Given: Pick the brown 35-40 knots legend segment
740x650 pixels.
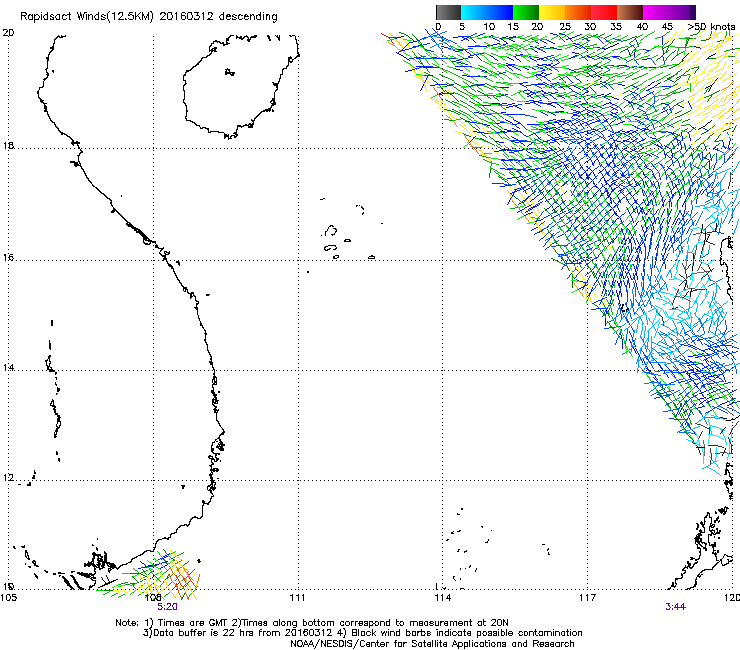Looking at the screenshot, I should [630, 12].
